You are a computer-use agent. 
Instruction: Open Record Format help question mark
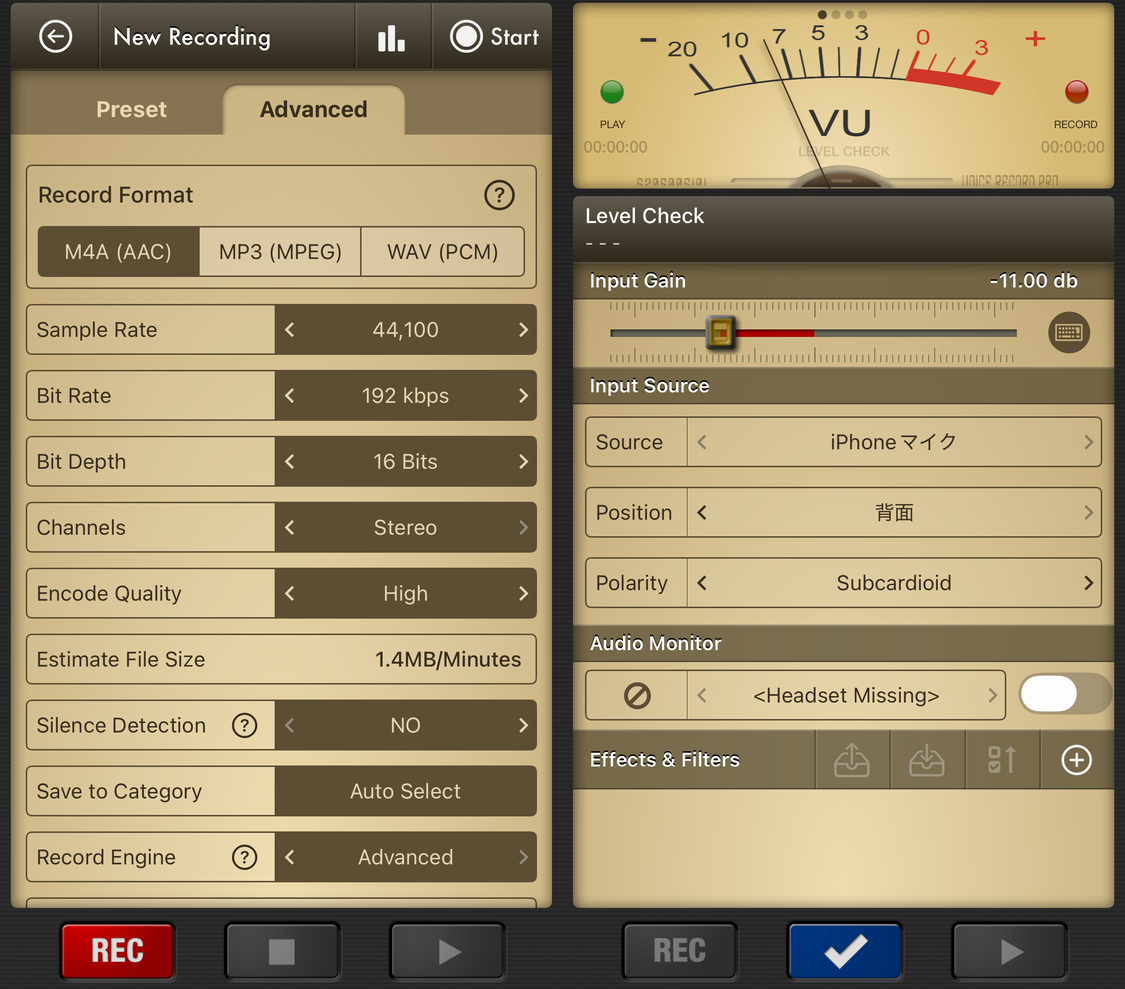[499, 195]
